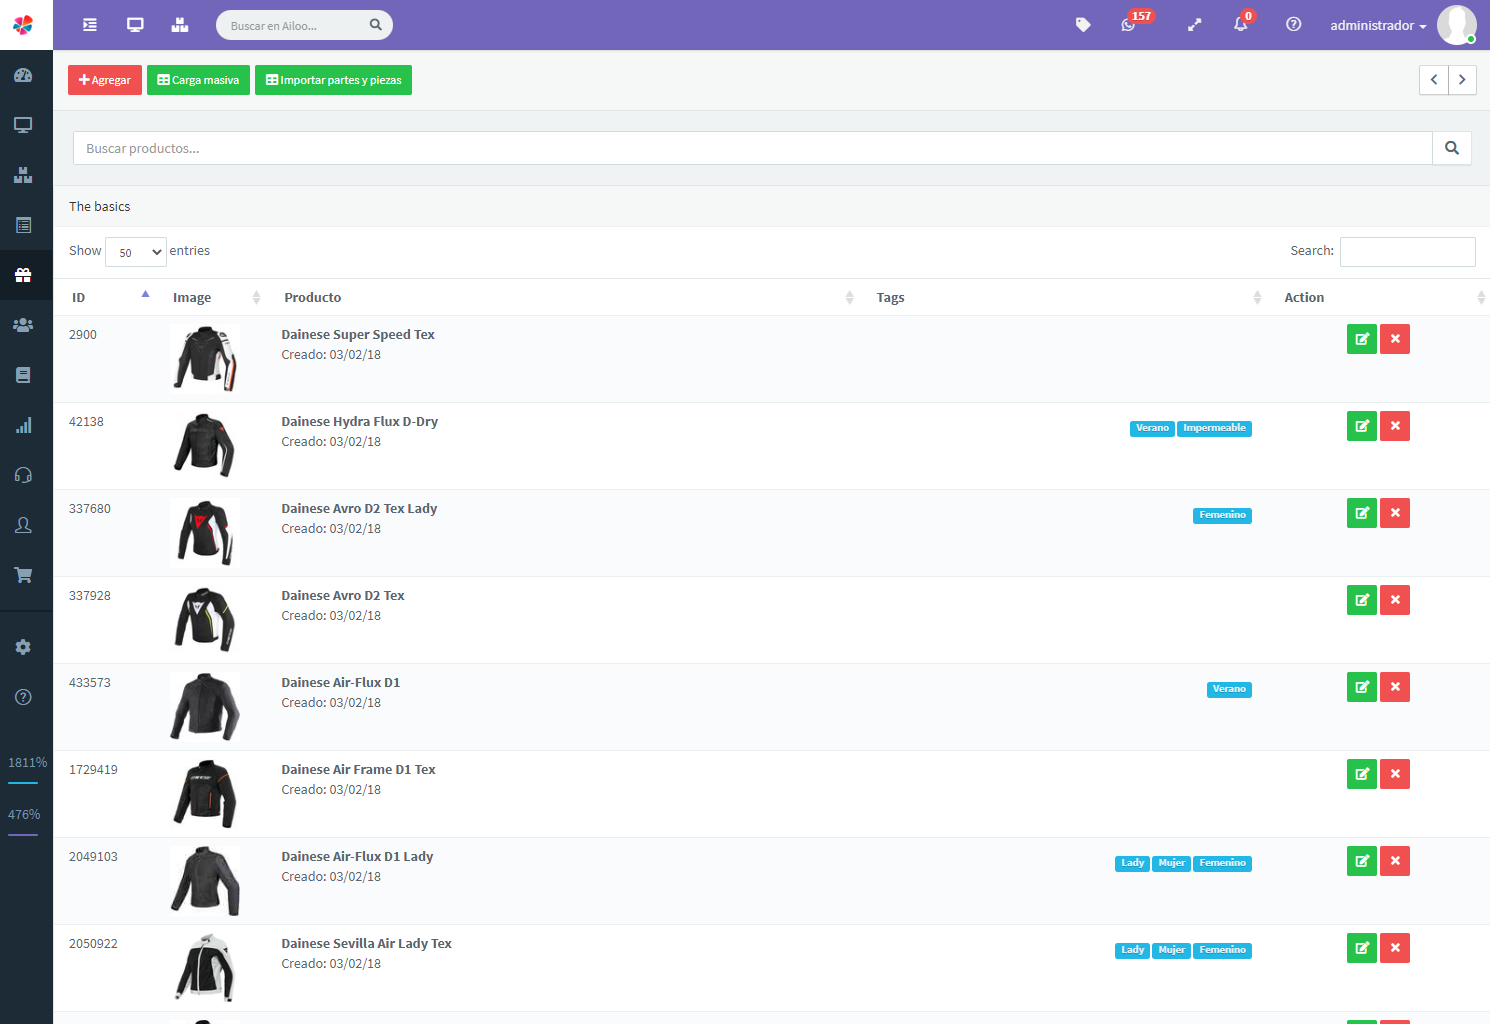The image size is (1490, 1024).
Task: Open the boxes inventory sidebar icon
Action: tap(23, 175)
